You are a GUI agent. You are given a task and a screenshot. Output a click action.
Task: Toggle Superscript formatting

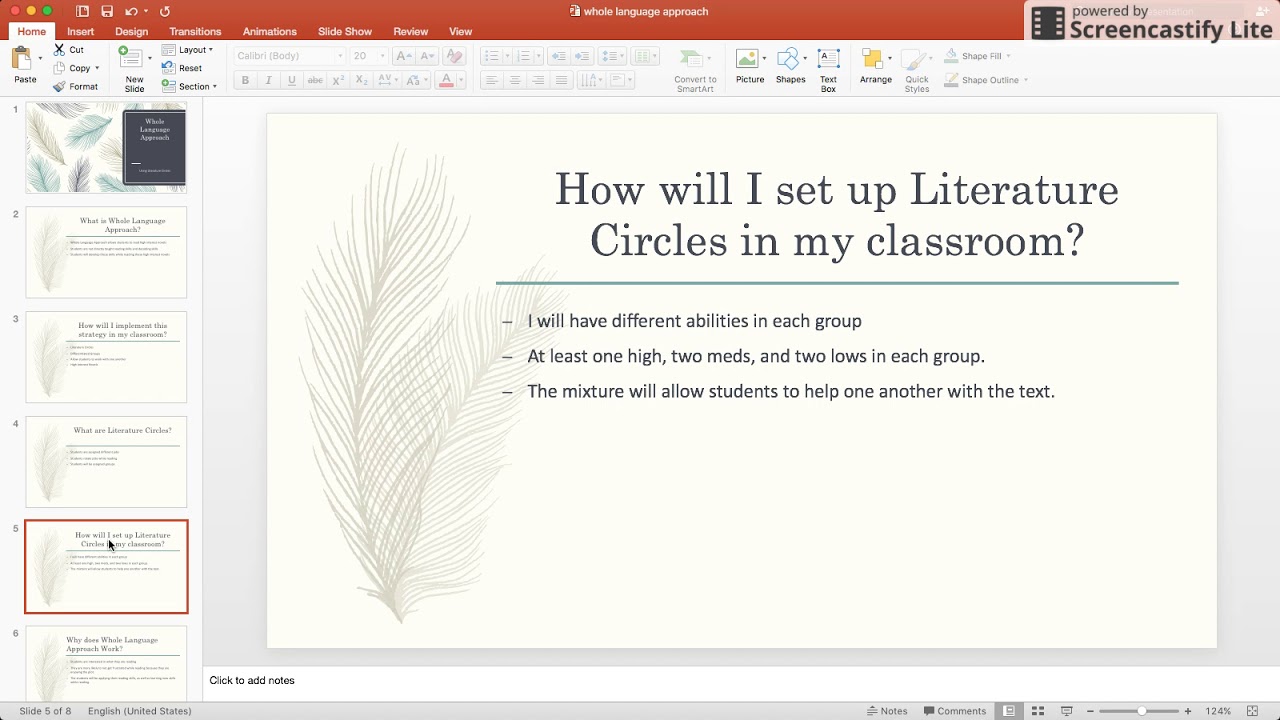(338, 80)
